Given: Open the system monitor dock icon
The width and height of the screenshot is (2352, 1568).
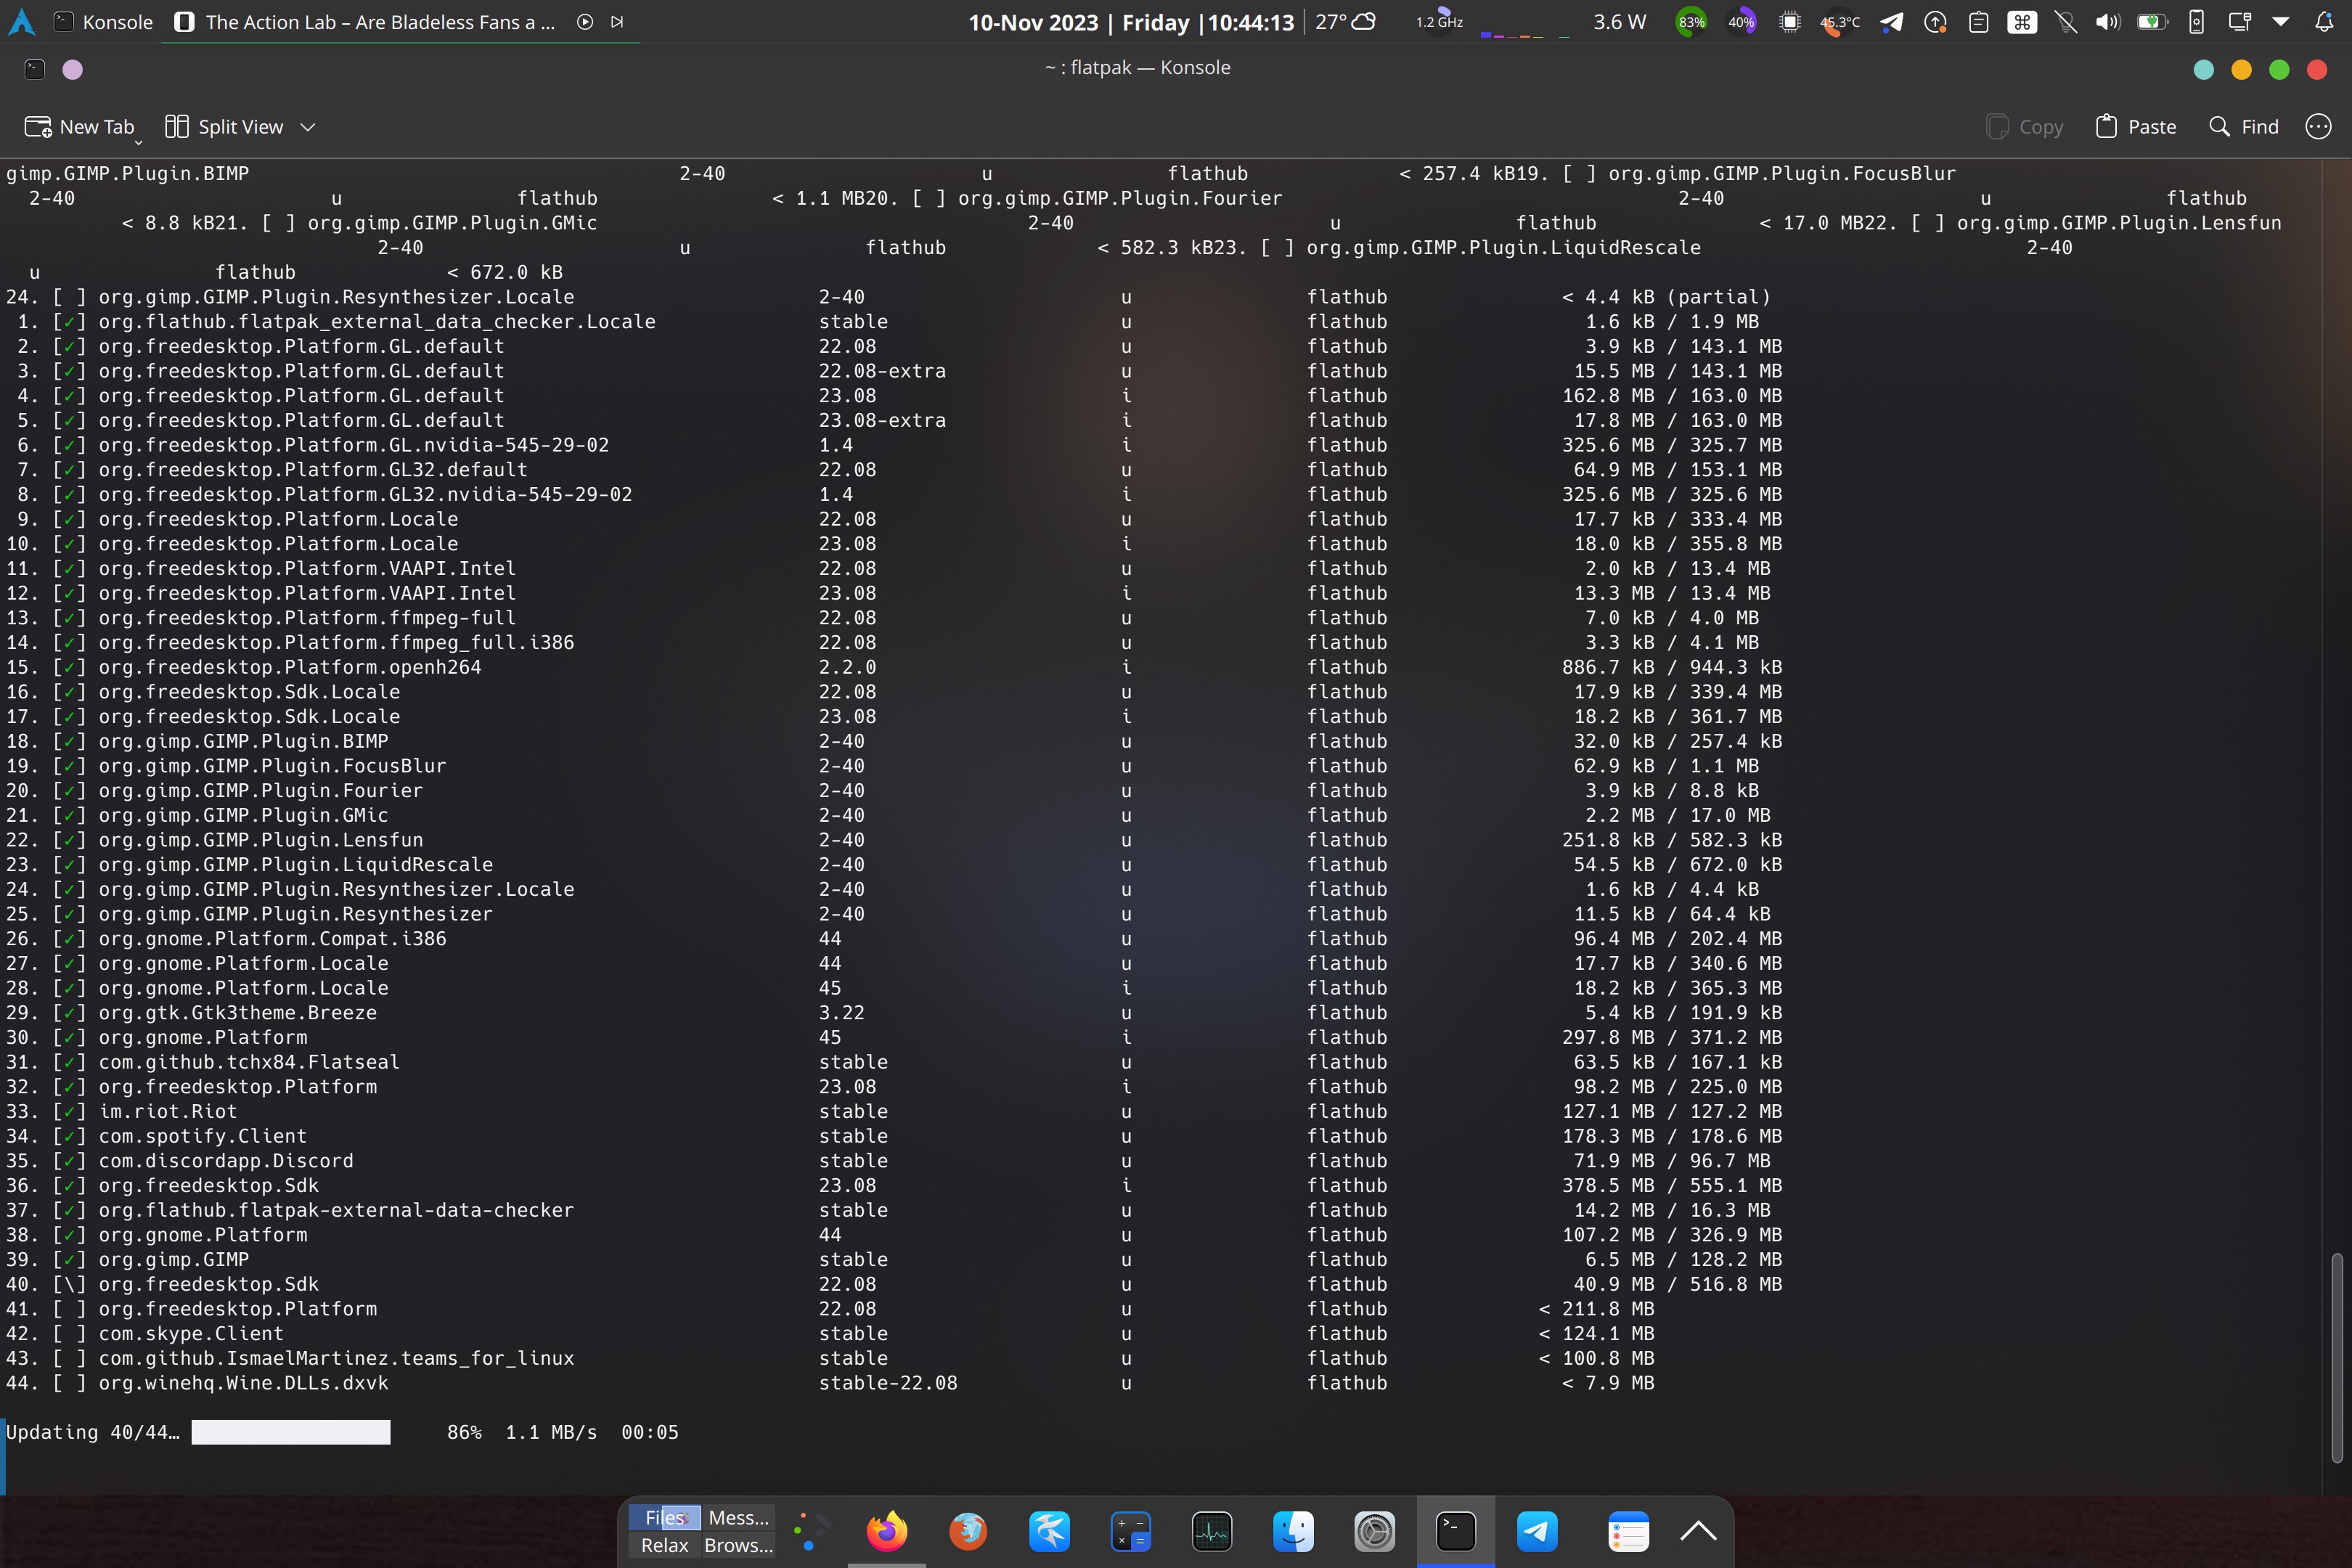Looking at the screenshot, I should [1212, 1531].
